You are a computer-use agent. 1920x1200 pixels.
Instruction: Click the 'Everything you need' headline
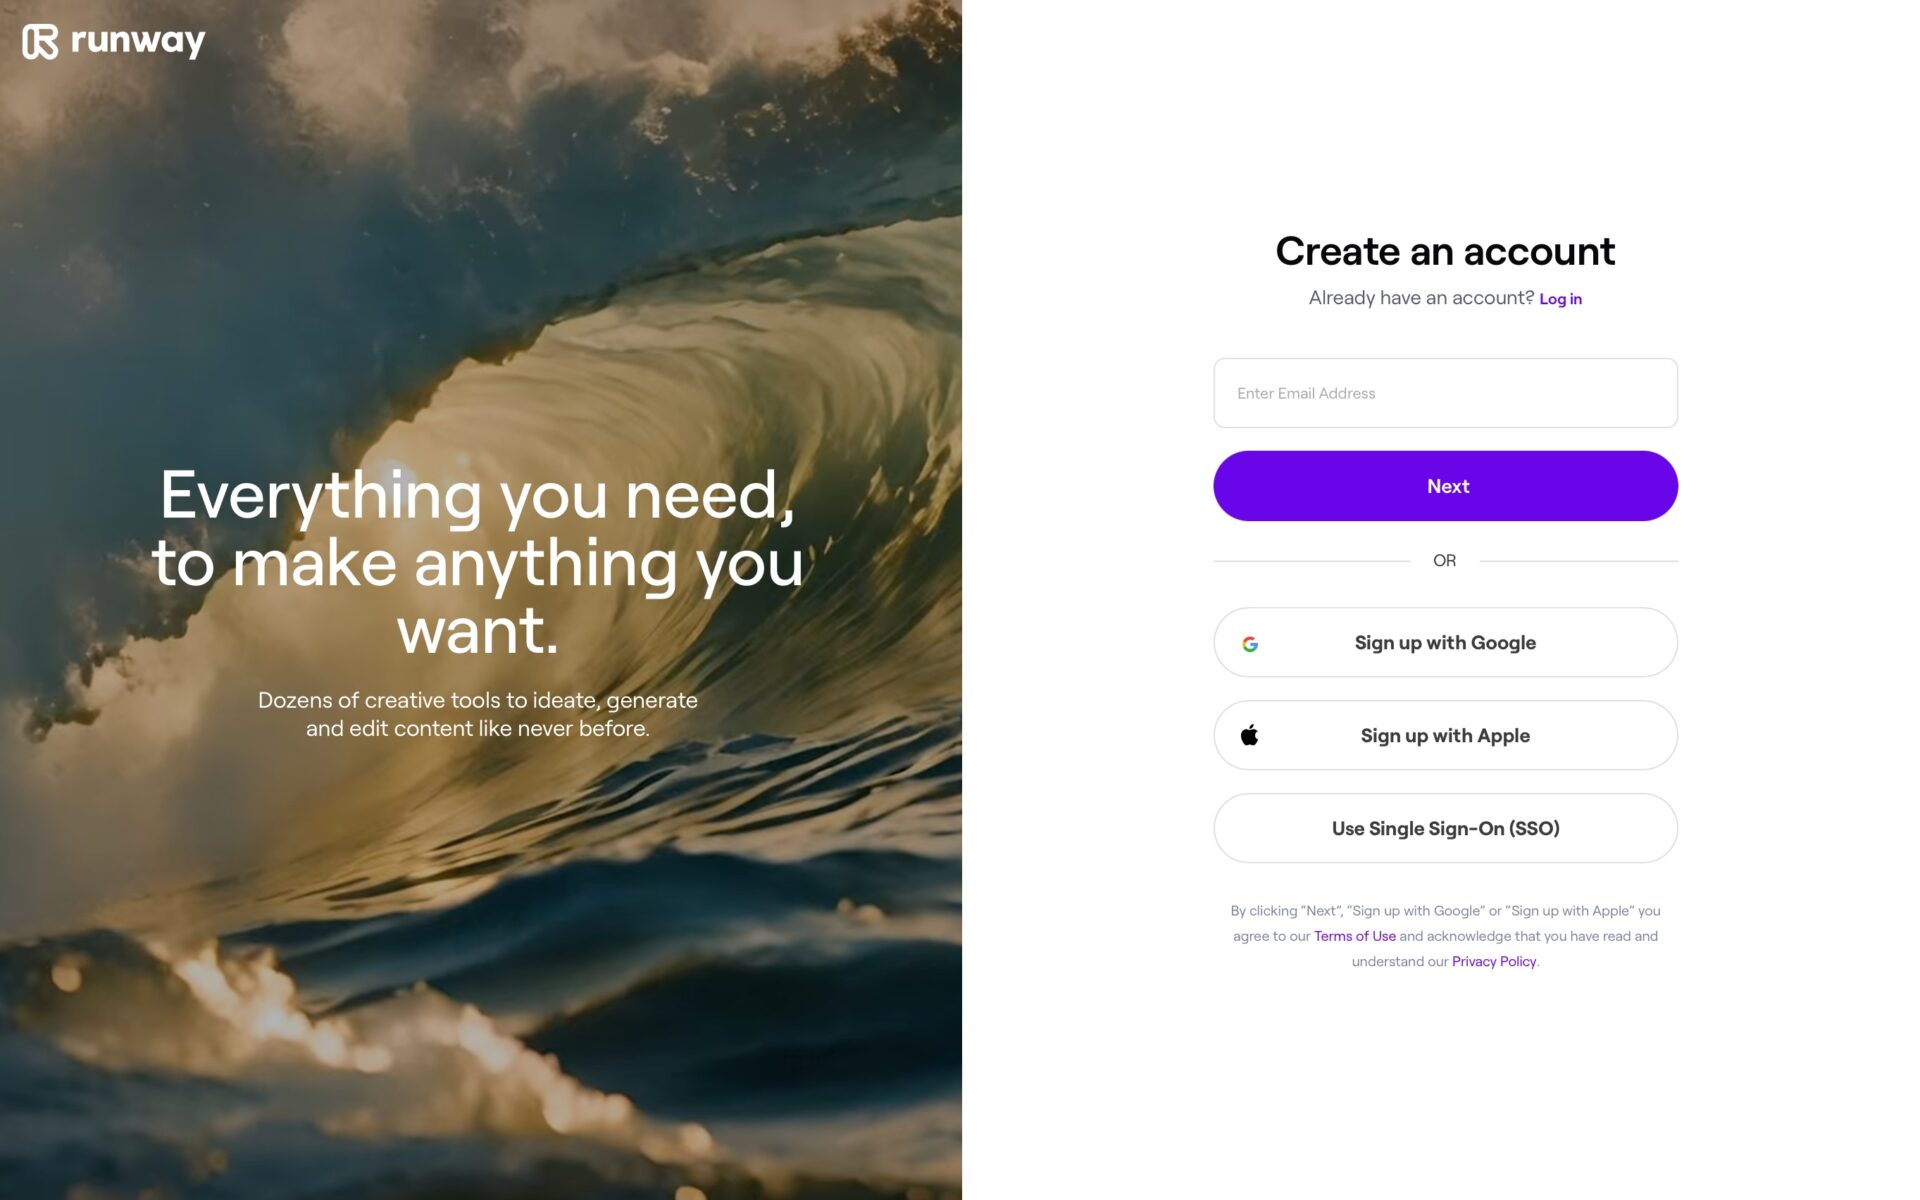tap(478, 563)
